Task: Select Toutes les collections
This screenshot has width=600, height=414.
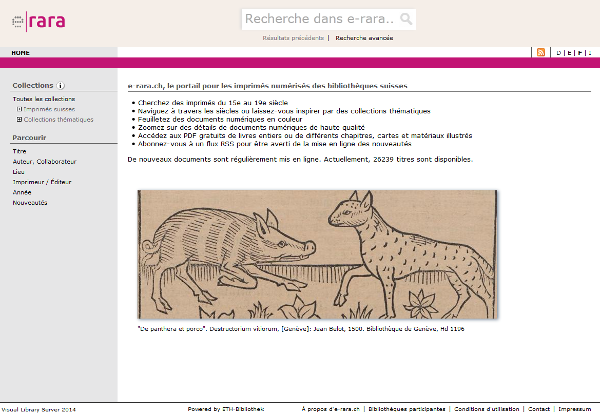Action: tap(44, 99)
